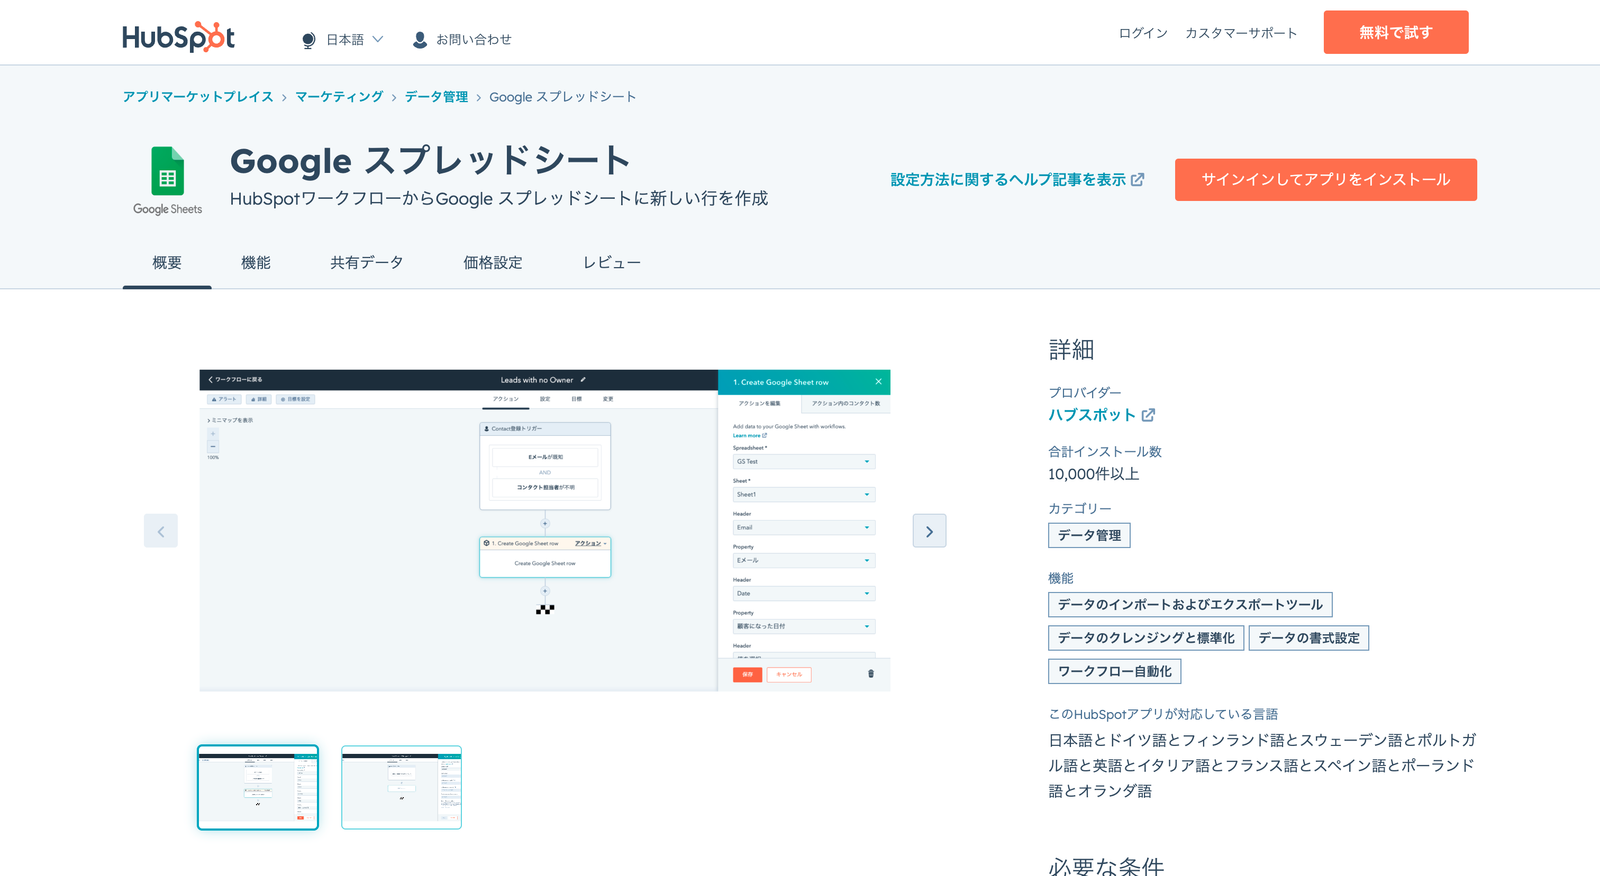
Task: Open the Spreadsheet GS Test dropdown
Action: (x=804, y=462)
